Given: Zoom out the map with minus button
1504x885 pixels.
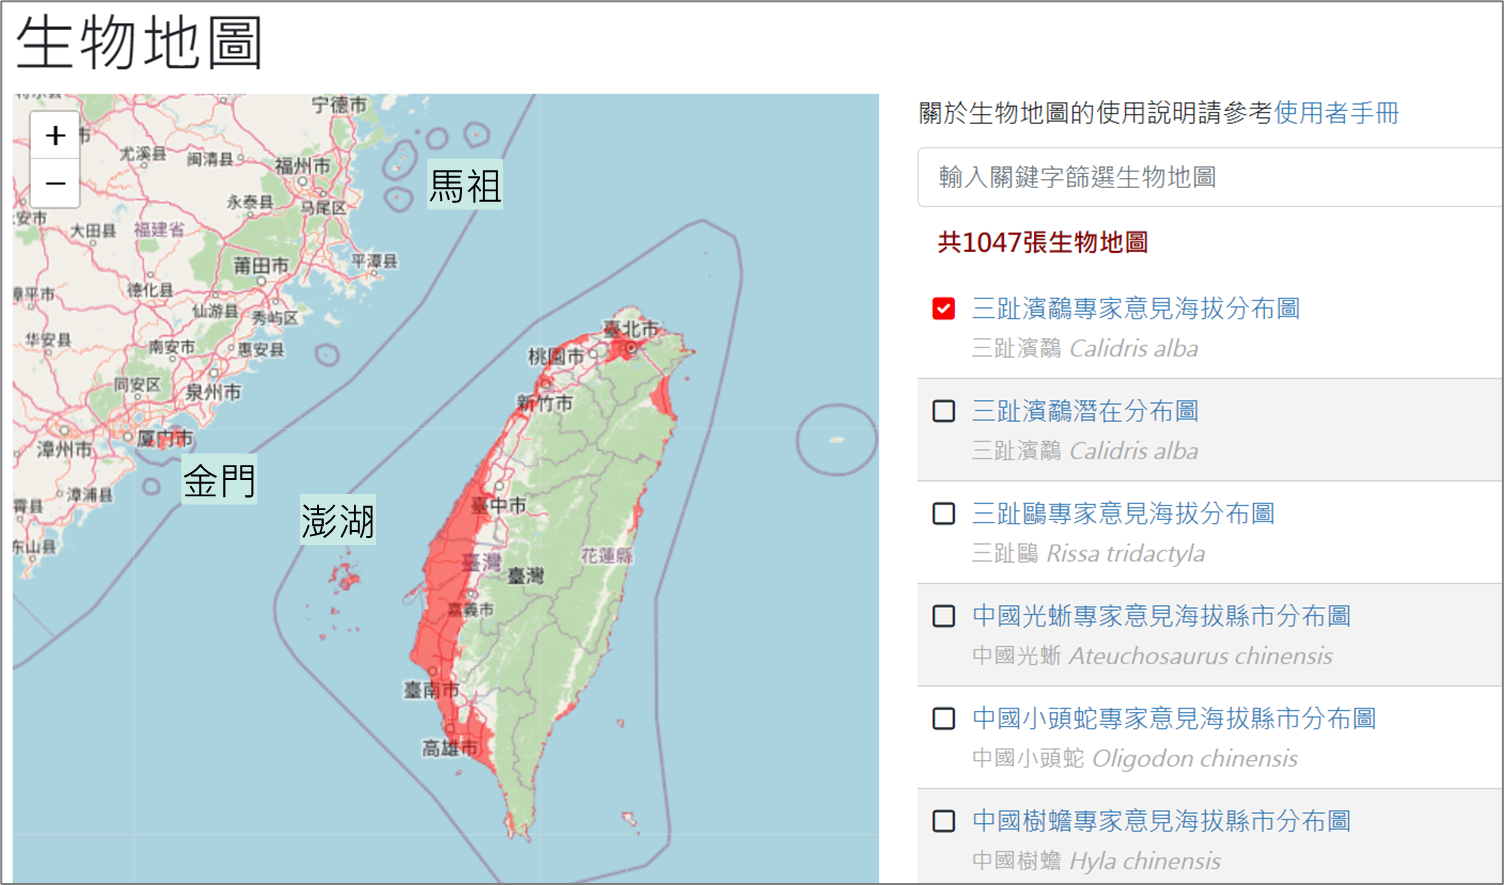Looking at the screenshot, I should coord(55,183).
